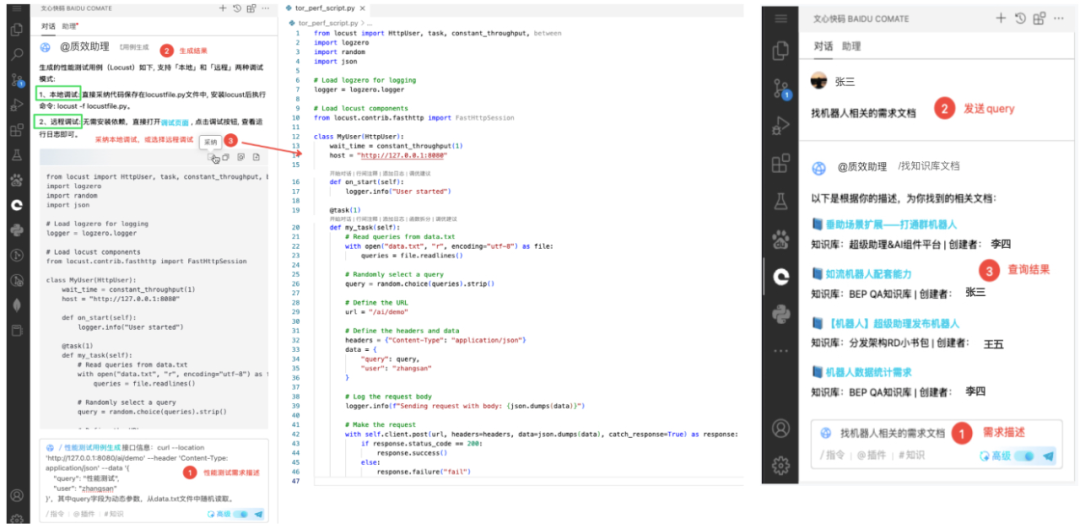
Task: Switch to 助理 tab in right panel
Action: coord(851,46)
